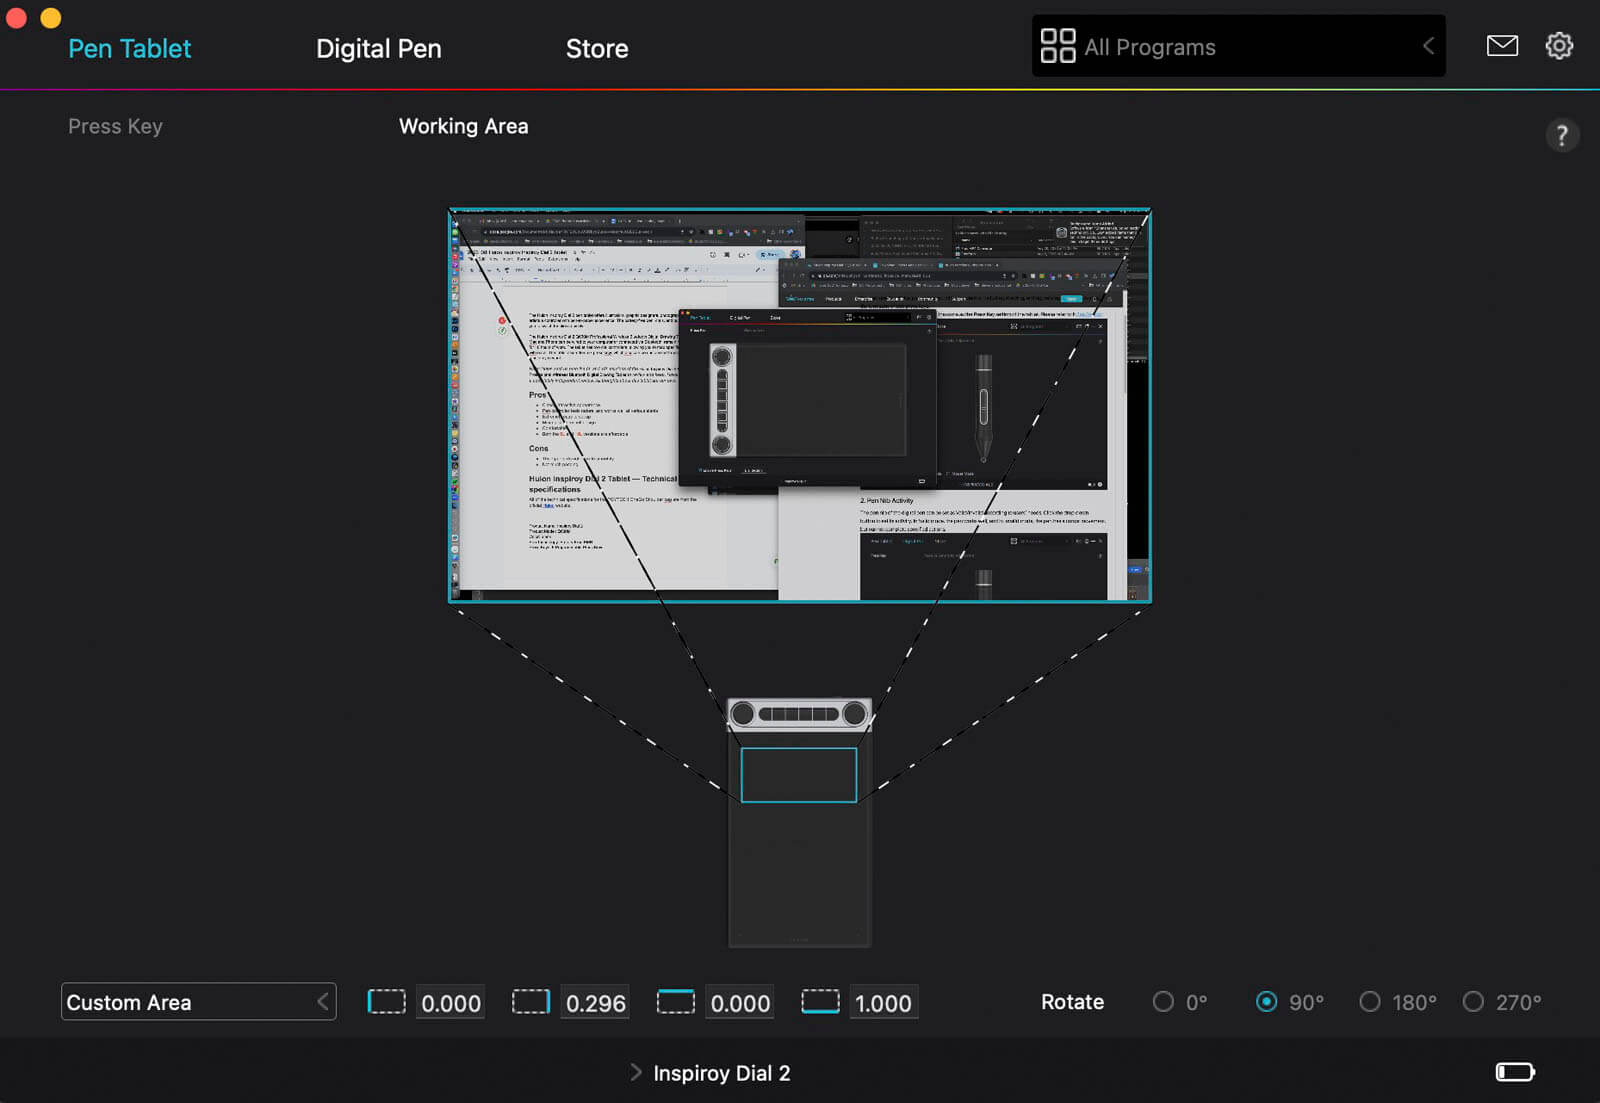The image size is (1600, 1103).
Task: Click the tablet active area rectangle
Action: click(799, 775)
